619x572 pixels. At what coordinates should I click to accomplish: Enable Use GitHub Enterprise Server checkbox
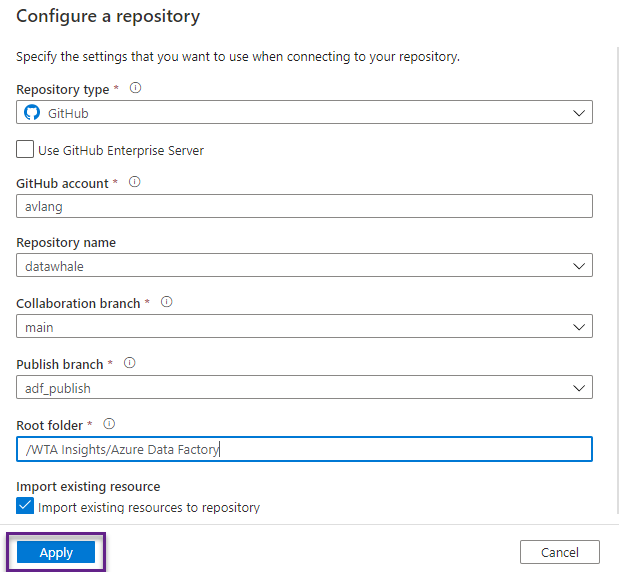25,150
